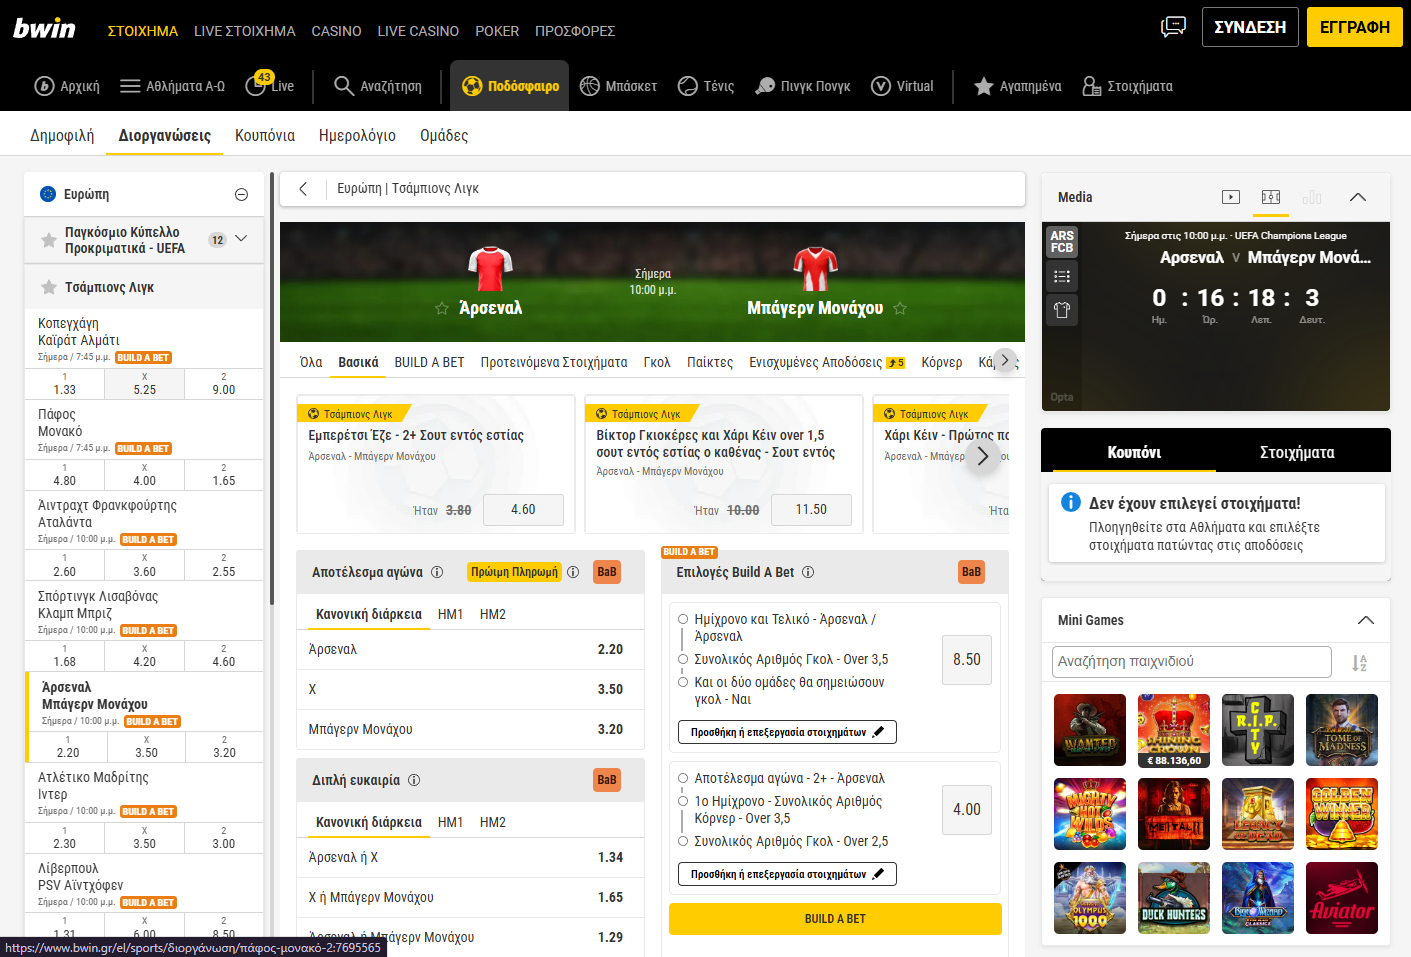Image resolution: width=1411 pixels, height=957 pixels.
Task: Expand Παγκόσμιο Κύπελλο Προκριματικά list
Action: point(241,239)
